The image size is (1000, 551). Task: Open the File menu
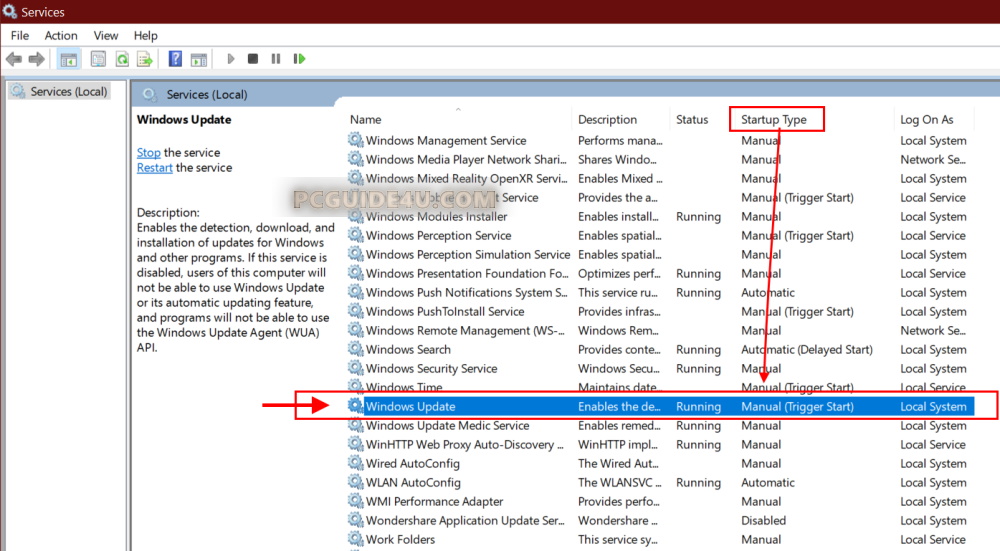point(20,35)
